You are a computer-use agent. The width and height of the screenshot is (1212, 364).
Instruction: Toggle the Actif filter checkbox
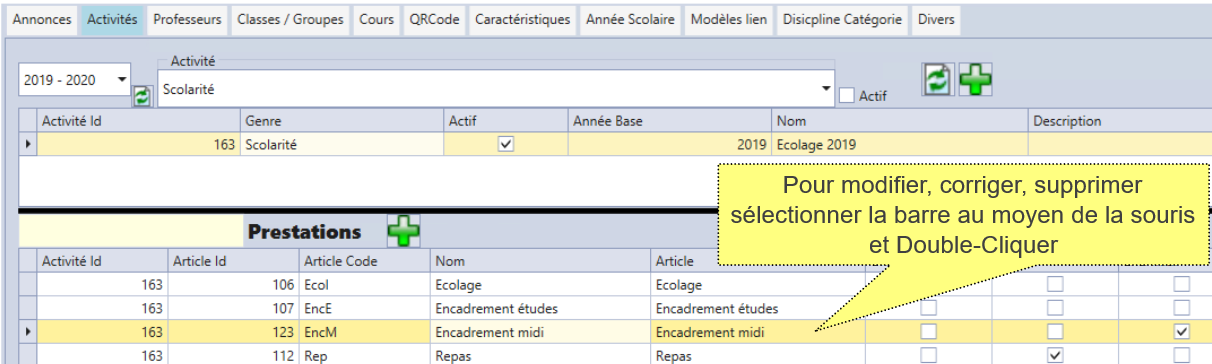coord(846,96)
